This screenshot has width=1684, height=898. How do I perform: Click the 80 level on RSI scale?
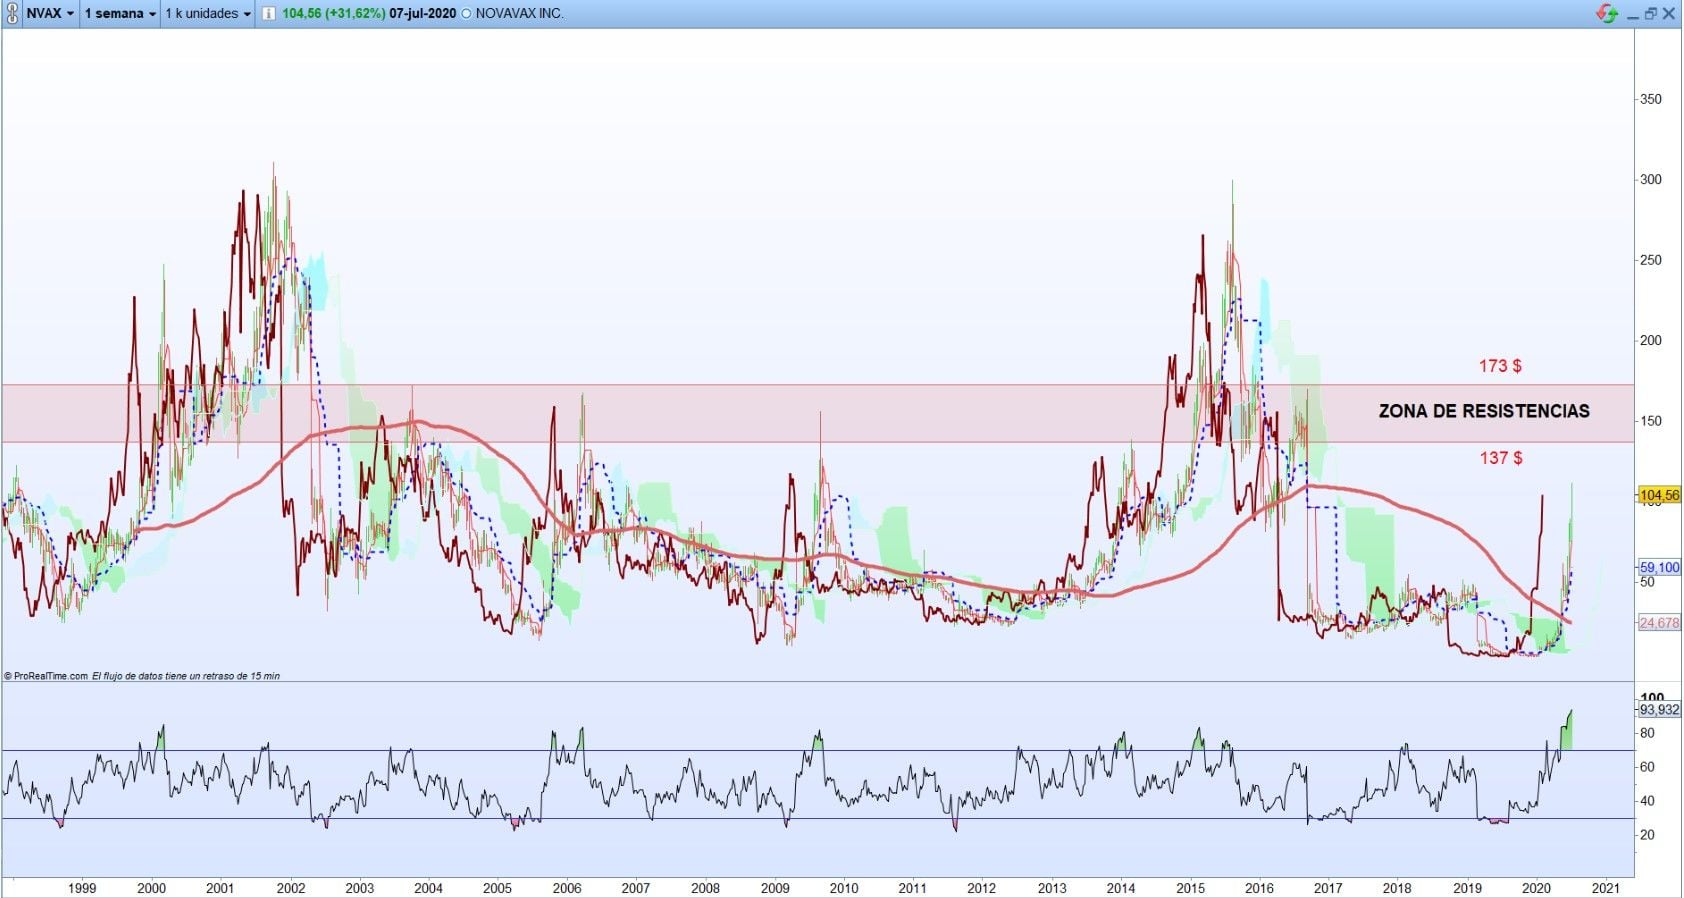1647,733
